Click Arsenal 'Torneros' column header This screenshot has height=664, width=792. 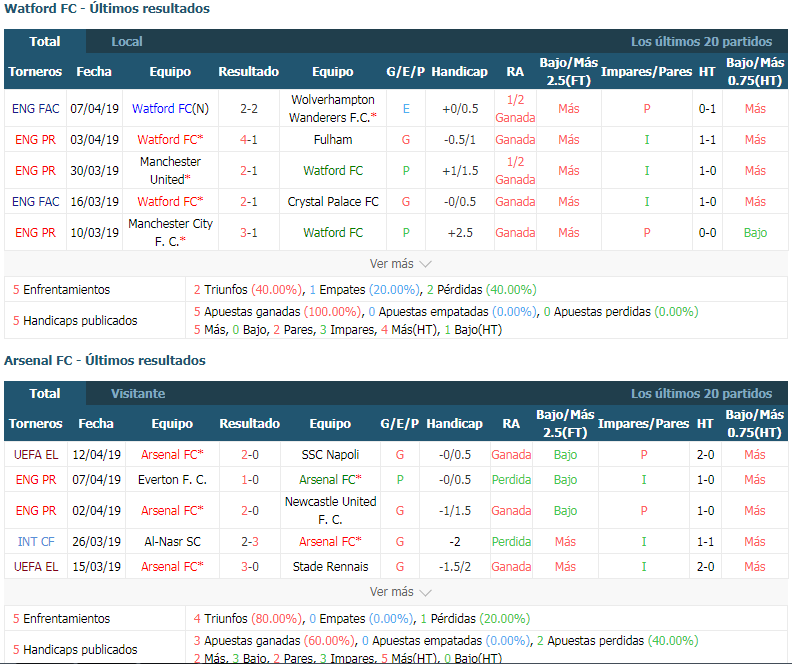[35, 424]
